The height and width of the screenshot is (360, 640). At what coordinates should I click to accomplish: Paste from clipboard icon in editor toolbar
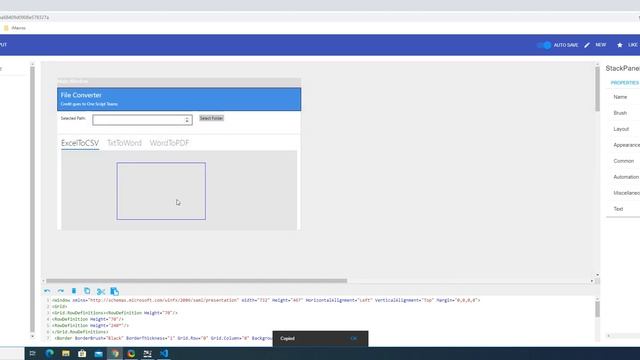click(x=115, y=291)
